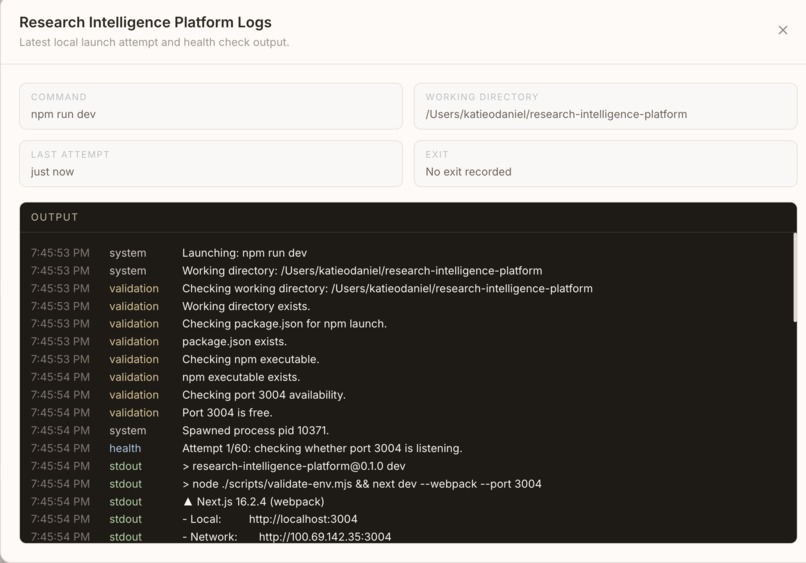Select log line 'Checking npm executable.'
This screenshot has width=806, height=563.
point(250,359)
